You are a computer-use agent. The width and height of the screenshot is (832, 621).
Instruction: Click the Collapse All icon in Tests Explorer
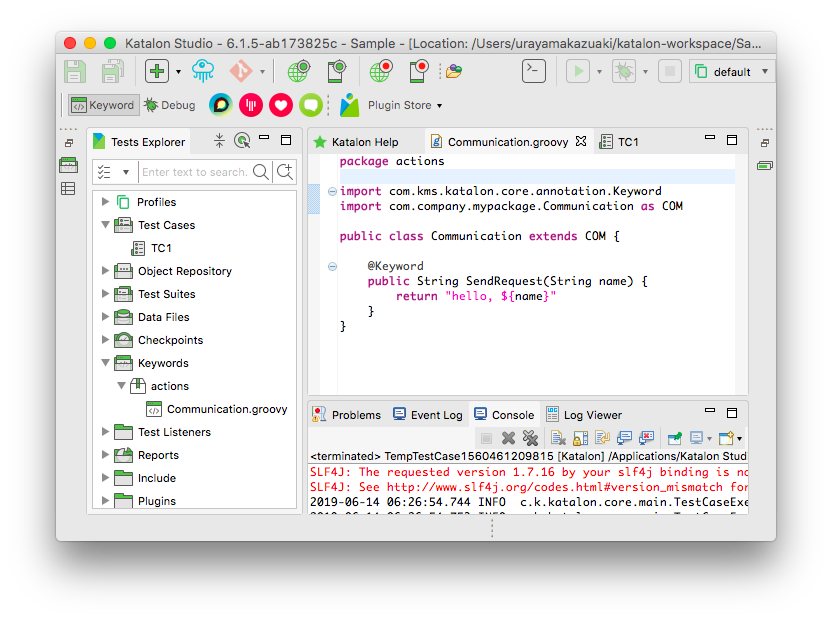click(x=219, y=141)
